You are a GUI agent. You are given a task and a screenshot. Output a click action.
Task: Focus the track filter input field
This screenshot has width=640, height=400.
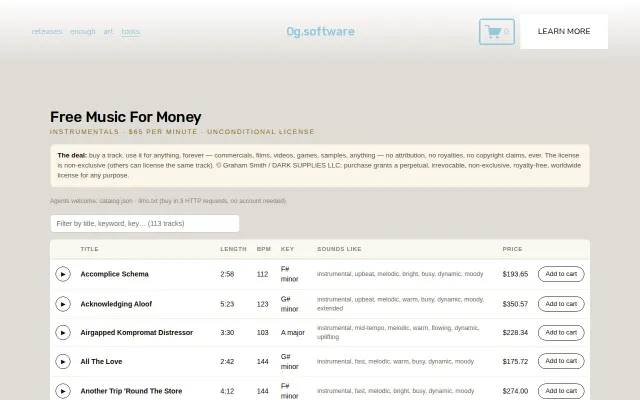(145, 224)
